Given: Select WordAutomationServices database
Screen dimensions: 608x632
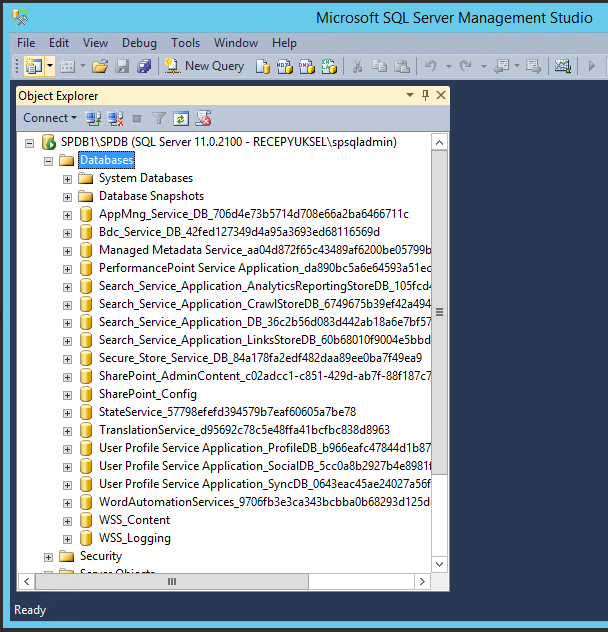Looking at the screenshot, I should coord(265,502).
